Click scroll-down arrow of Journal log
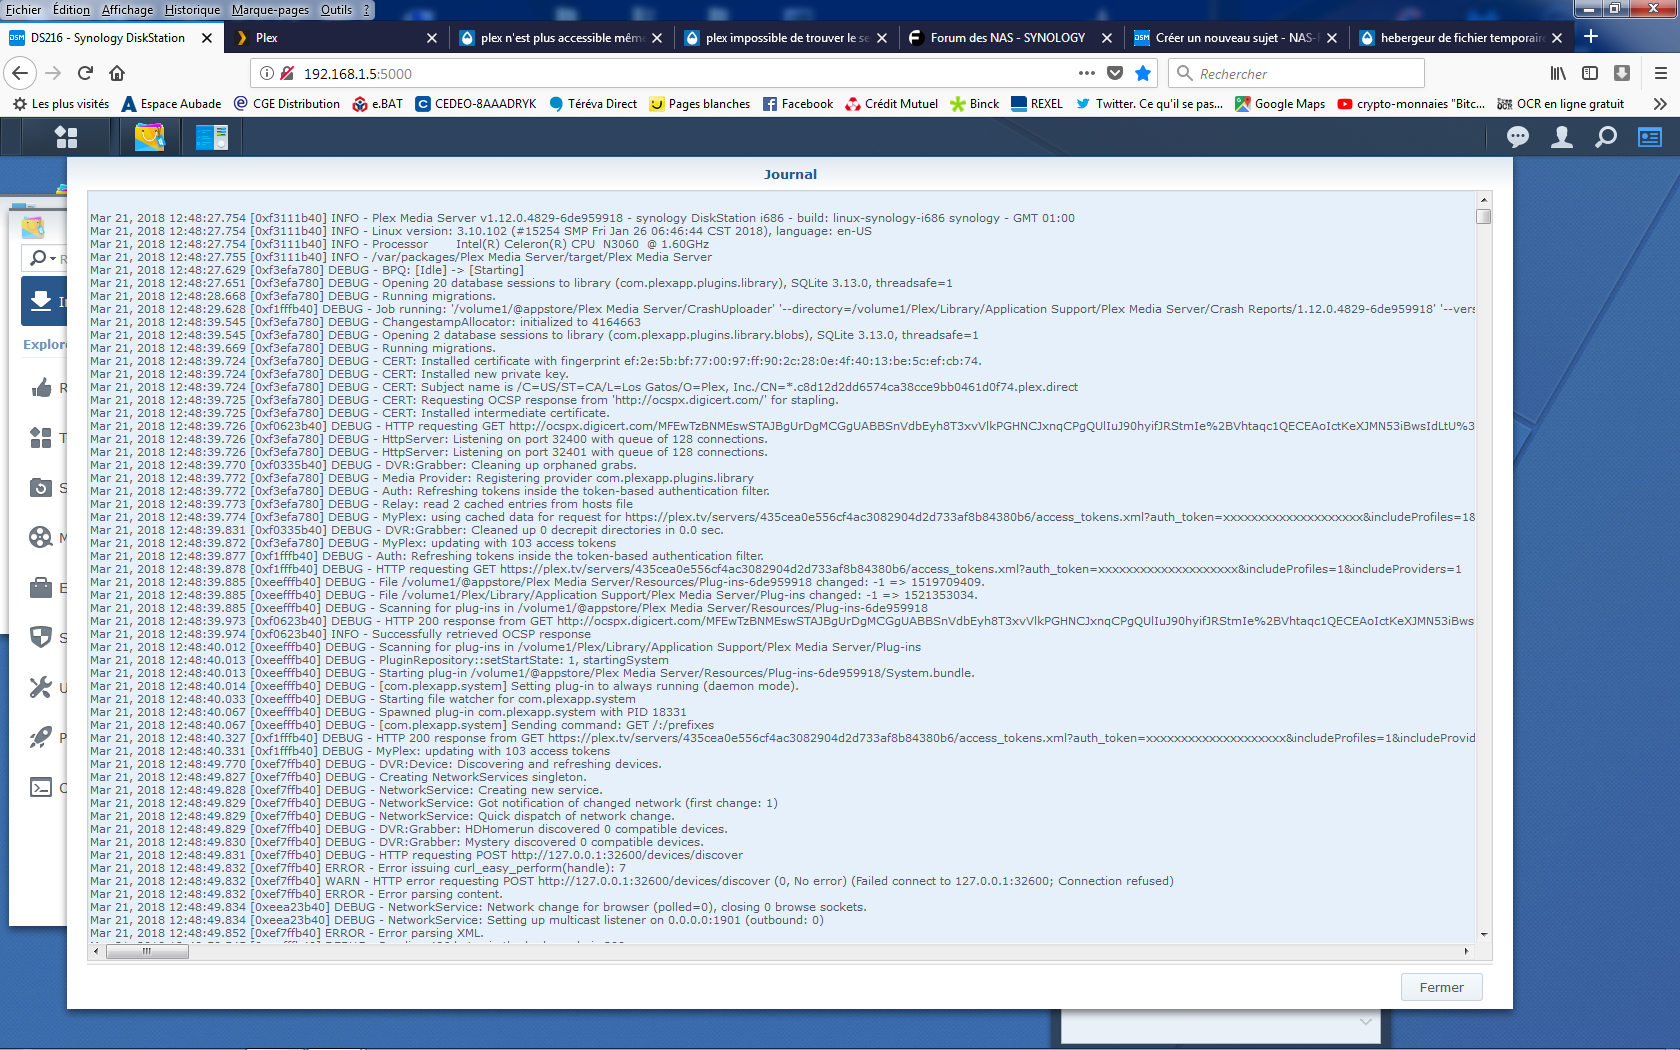Image resolution: width=1680 pixels, height=1050 pixels. pyautogui.click(x=1484, y=934)
